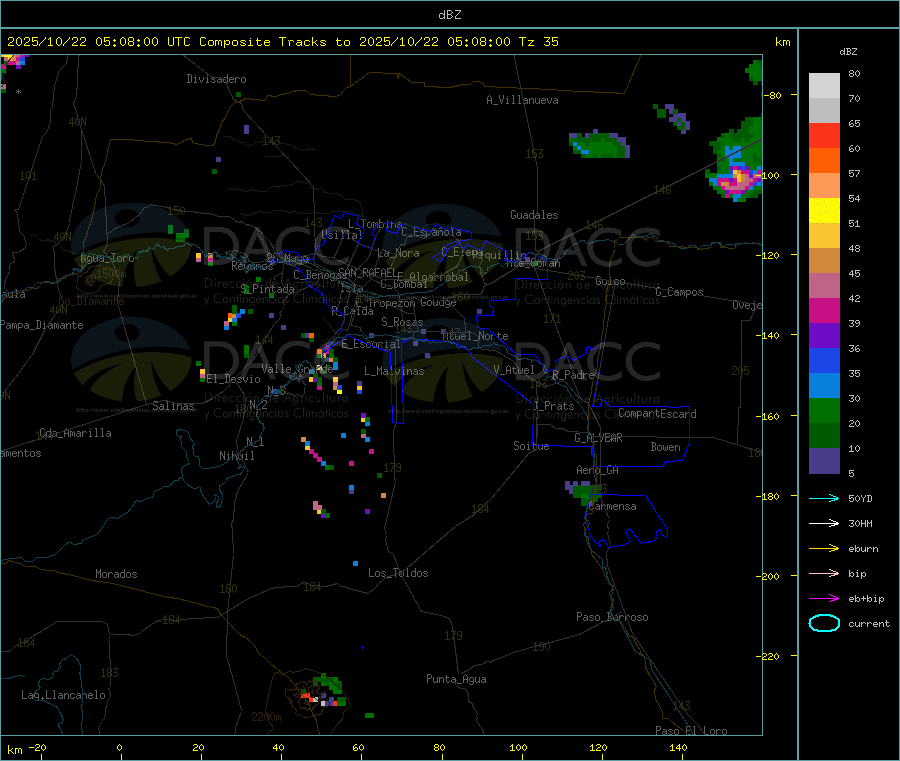Click the R_Padre map label
The width and height of the screenshot is (900, 761).
(573, 375)
